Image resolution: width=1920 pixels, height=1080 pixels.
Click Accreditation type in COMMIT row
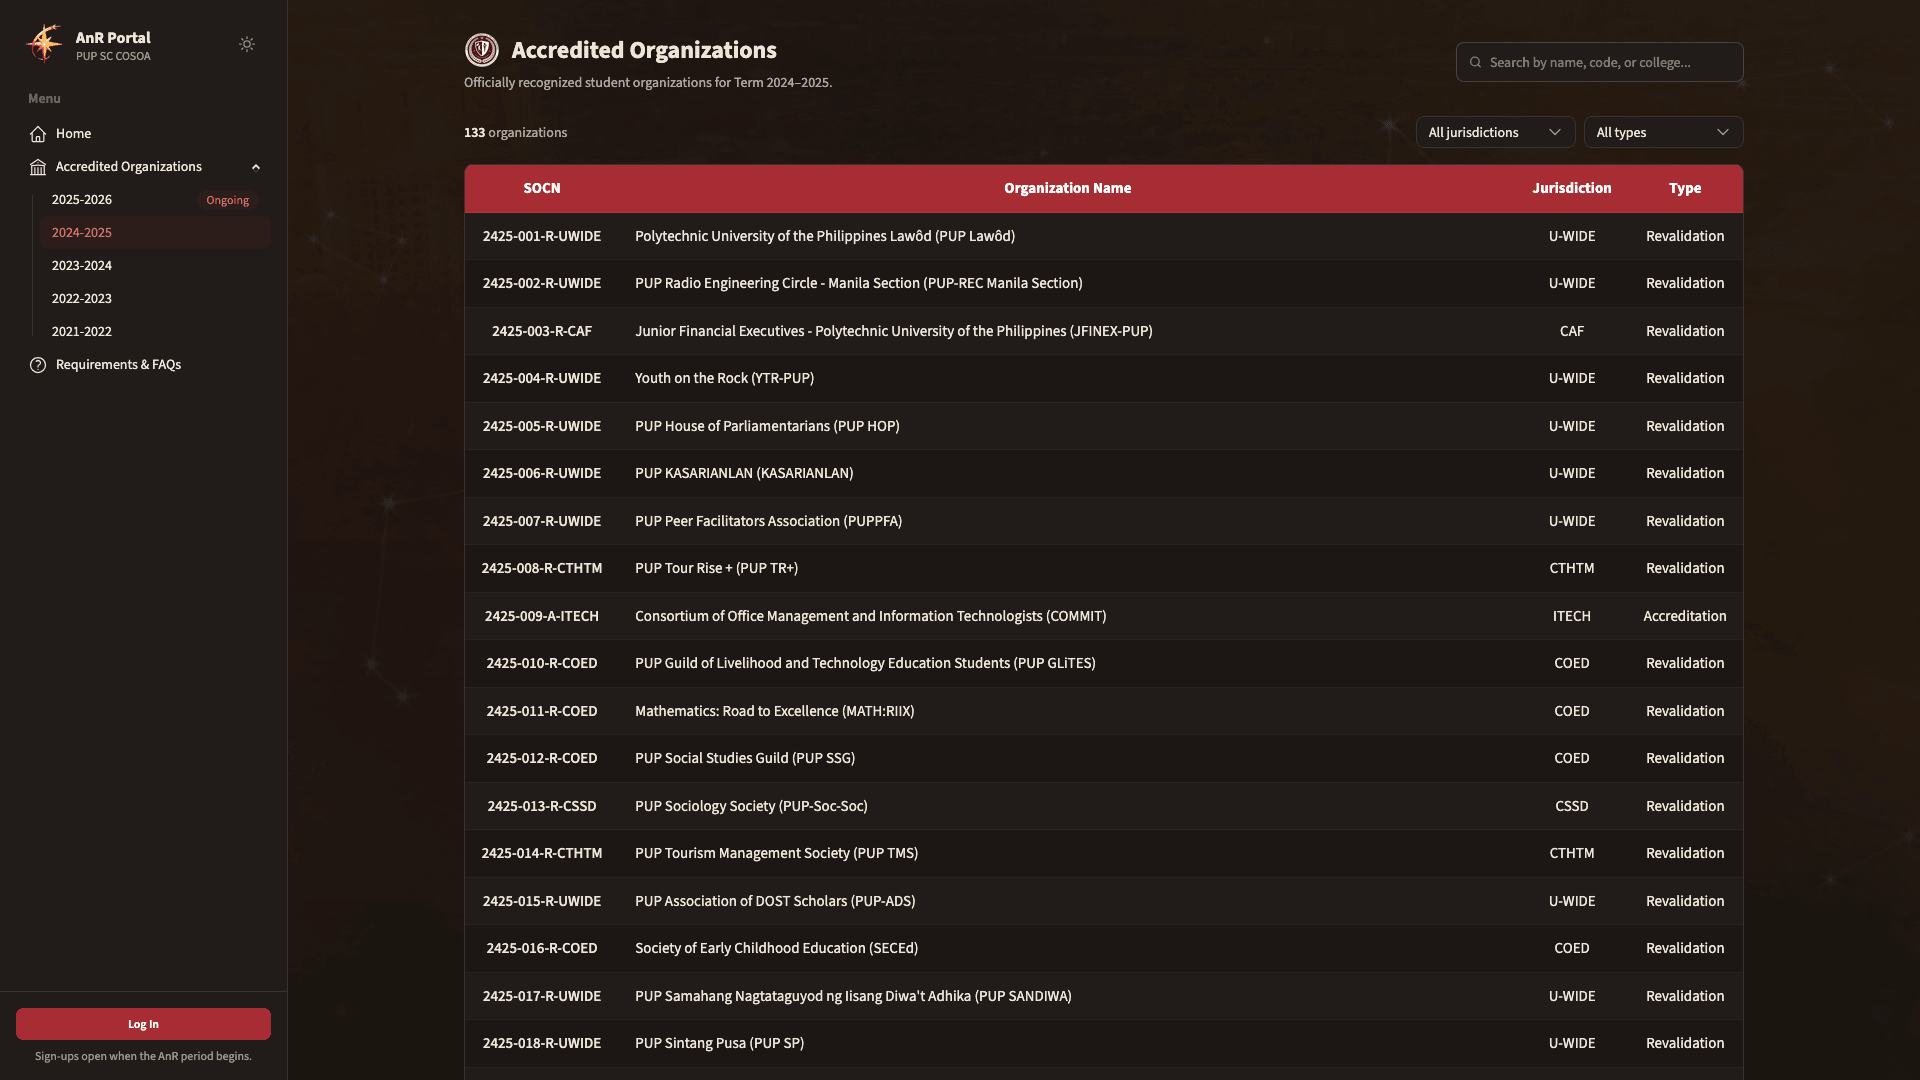coord(1684,616)
